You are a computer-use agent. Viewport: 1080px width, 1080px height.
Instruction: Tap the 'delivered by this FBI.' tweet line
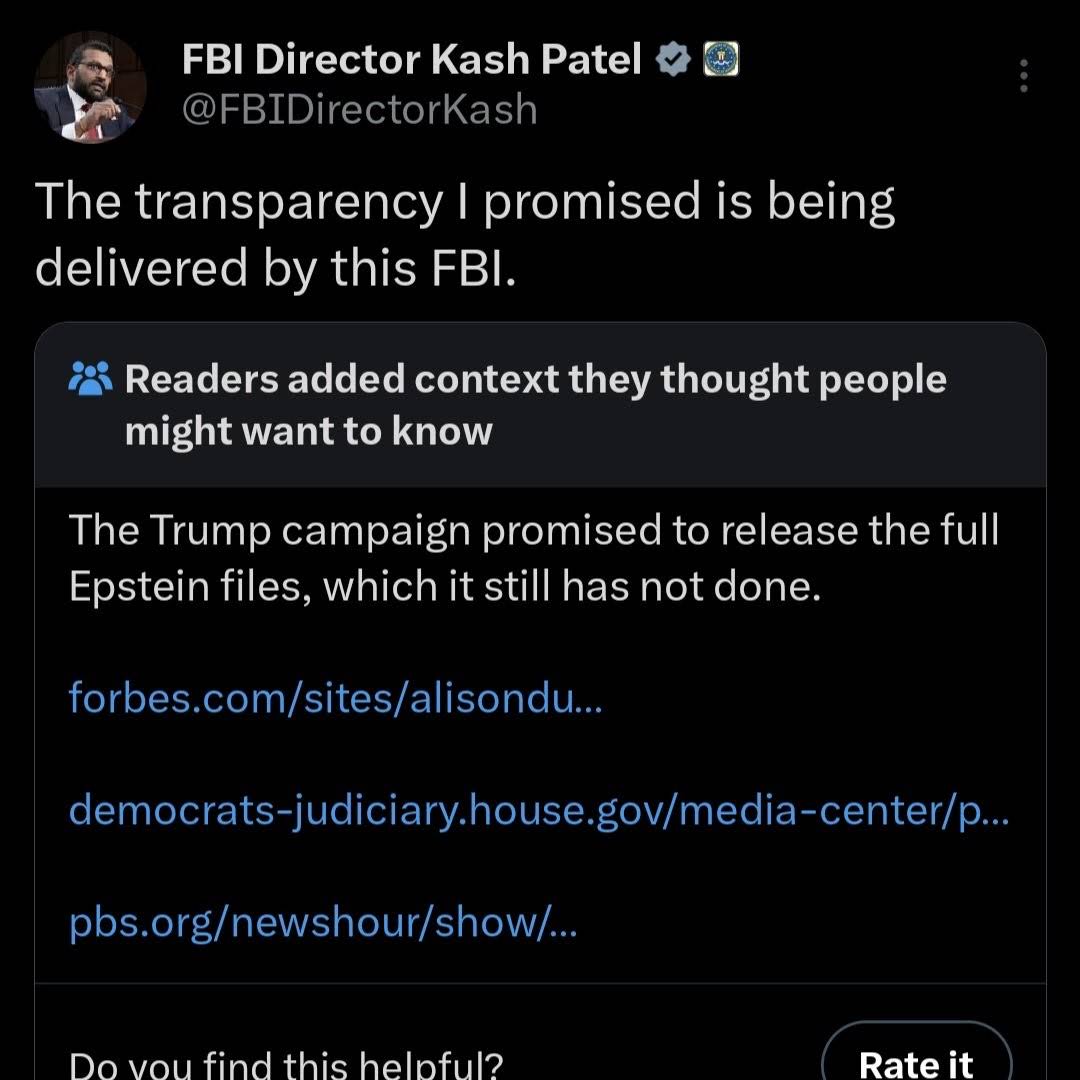point(276,269)
